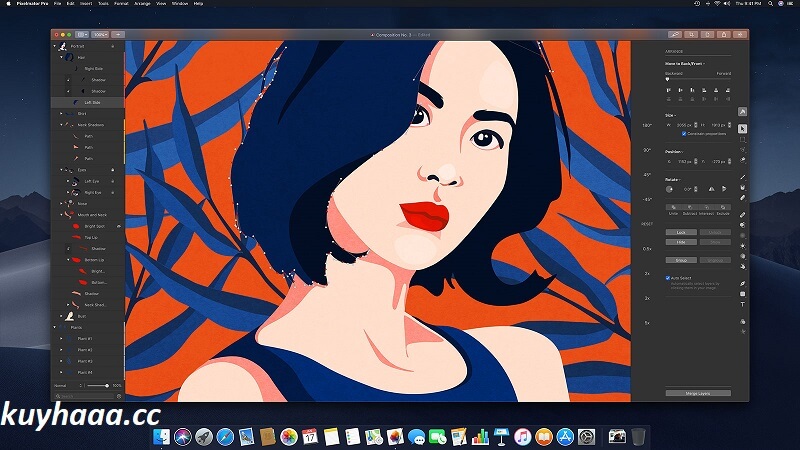Open the Window menu

click(x=180, y=4)
